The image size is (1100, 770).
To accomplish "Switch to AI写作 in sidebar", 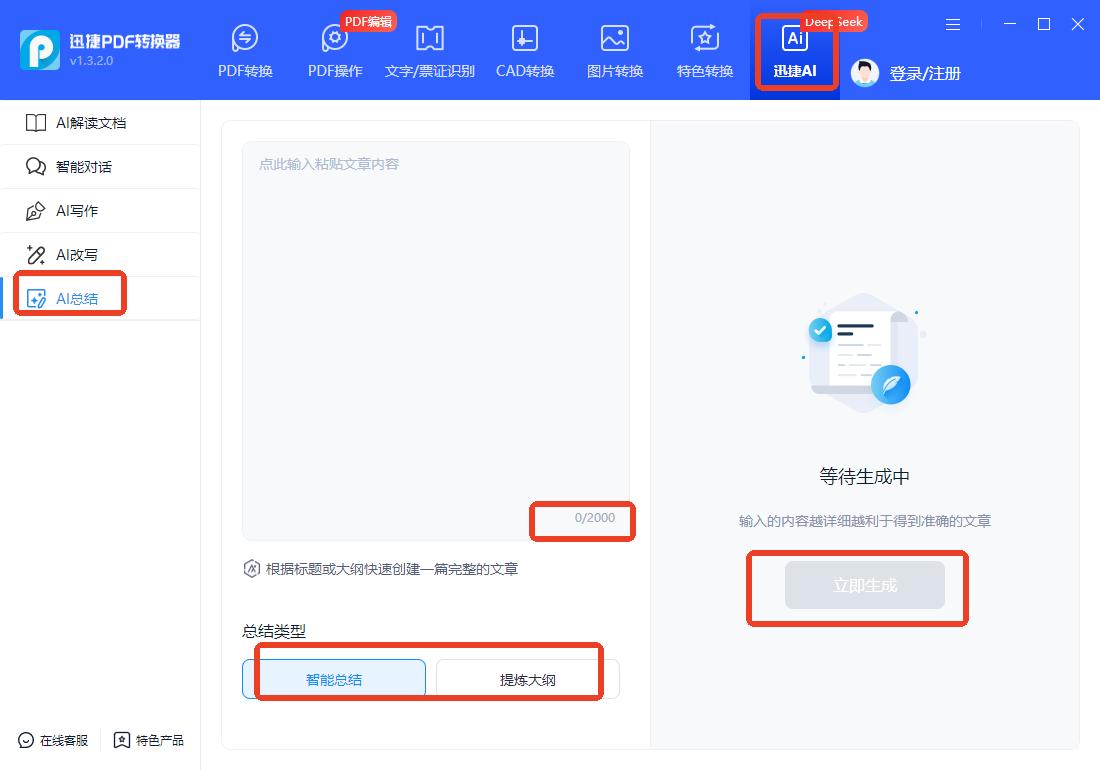I will pyautogui.click(x=76, y=211).
